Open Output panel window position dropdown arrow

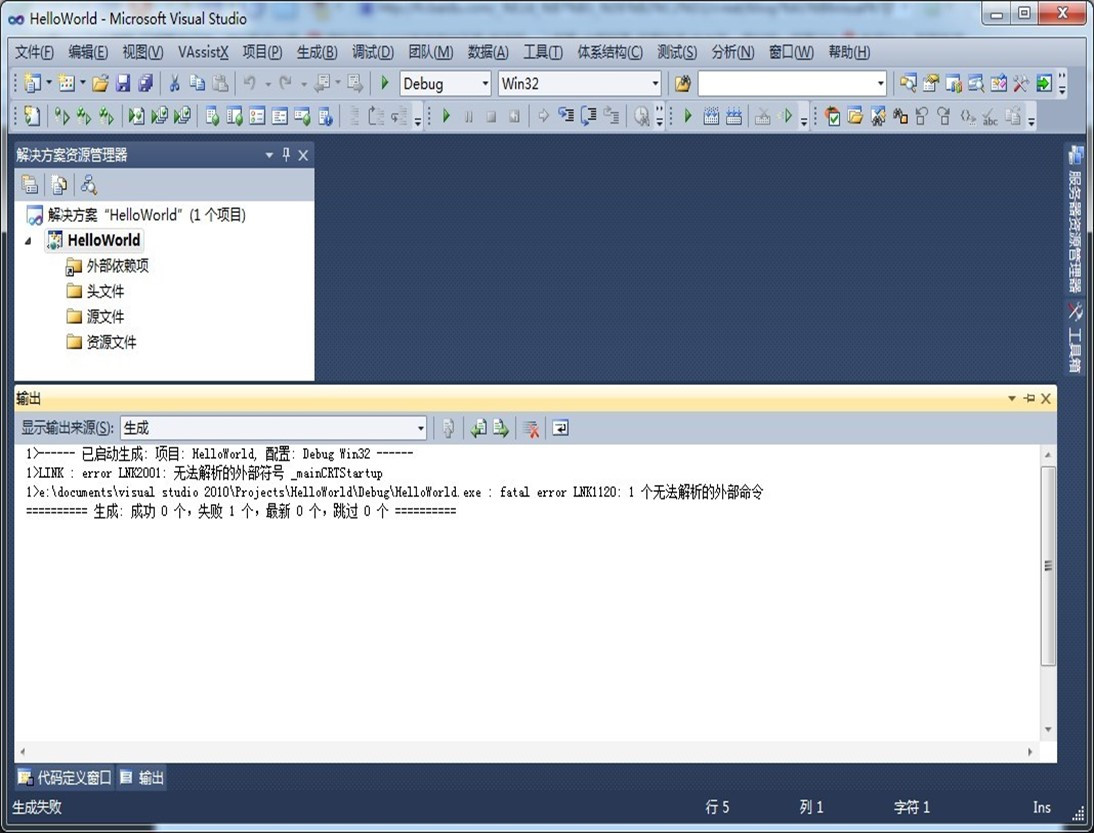click(1012, 398)
